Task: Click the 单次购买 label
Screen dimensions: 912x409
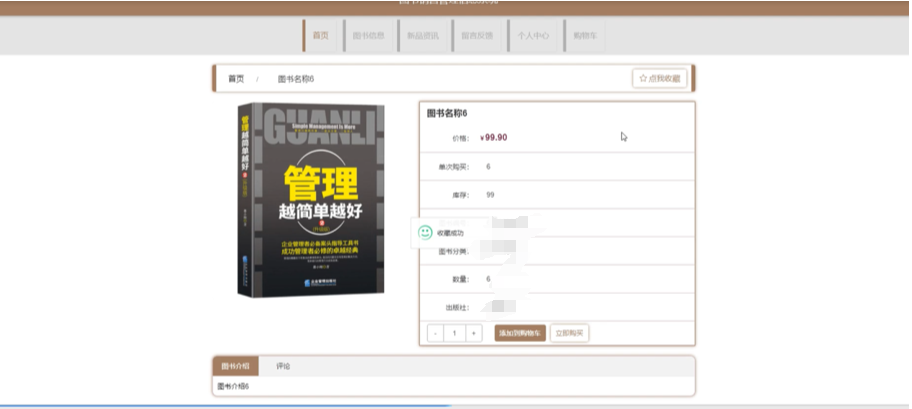Action: [454, 167]
